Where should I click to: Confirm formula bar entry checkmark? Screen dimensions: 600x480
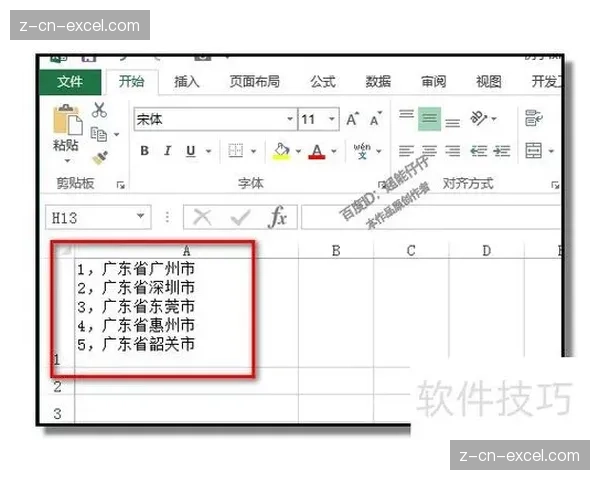240,217
